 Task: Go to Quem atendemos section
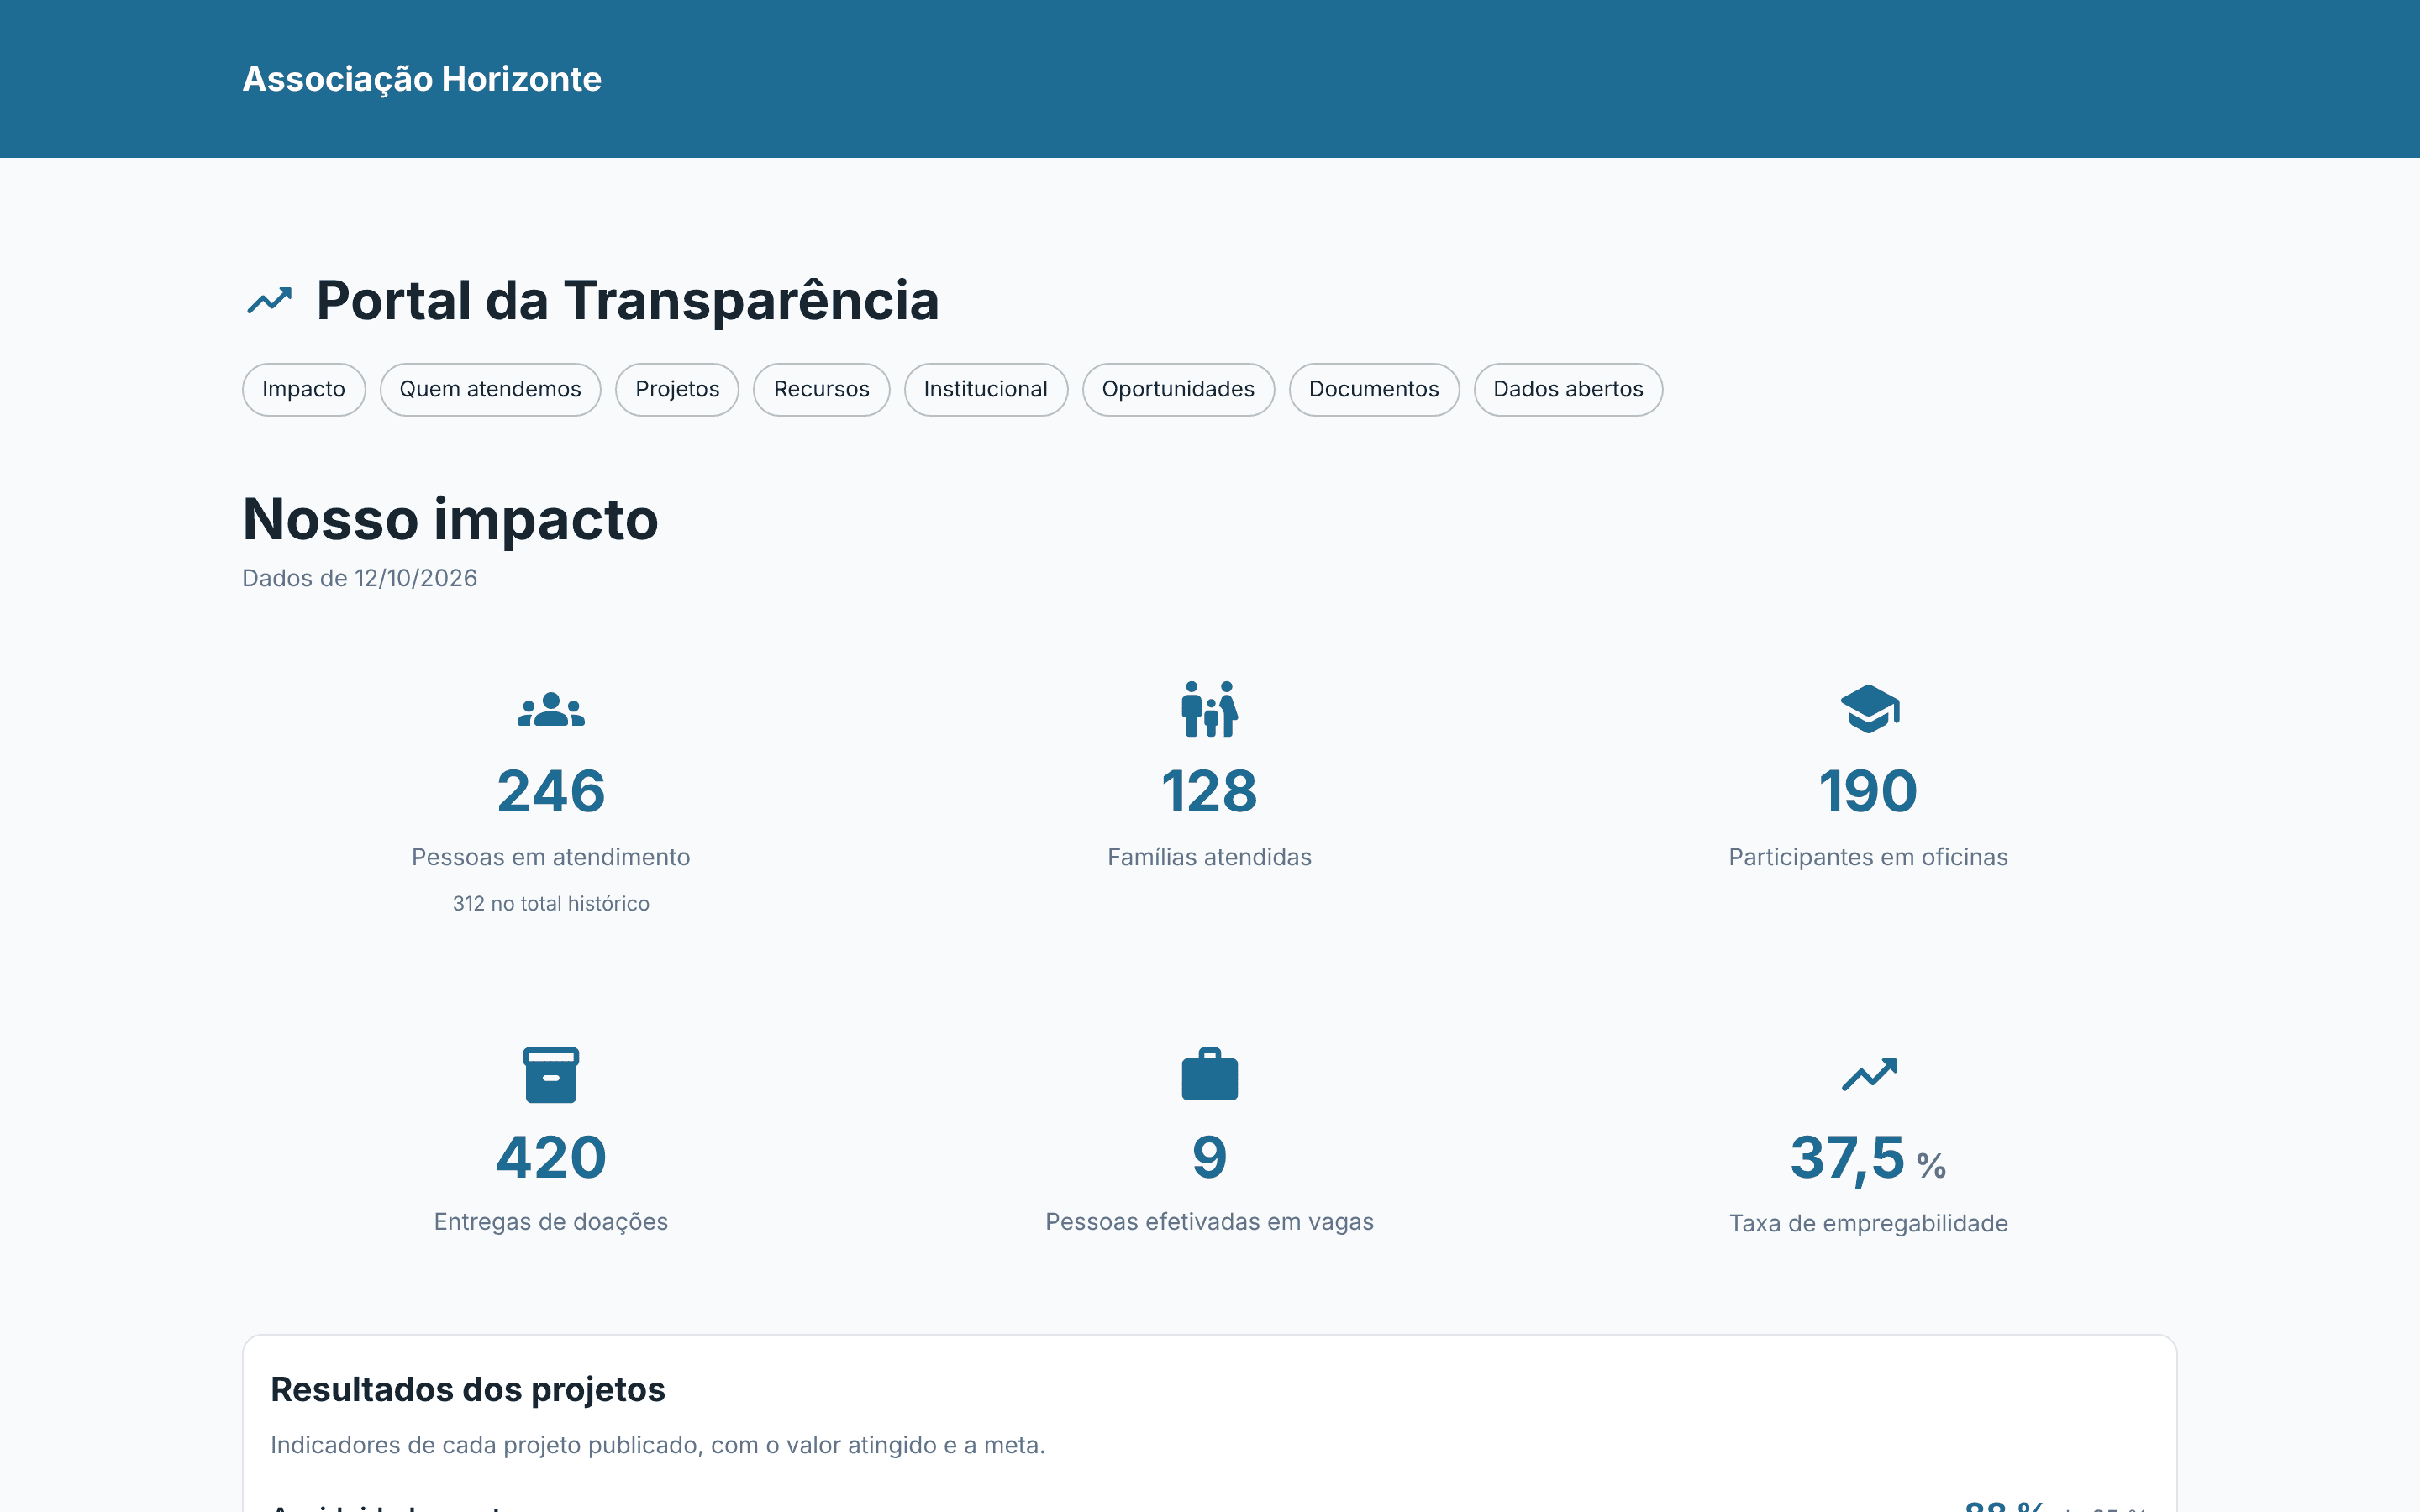coord(490,389)
